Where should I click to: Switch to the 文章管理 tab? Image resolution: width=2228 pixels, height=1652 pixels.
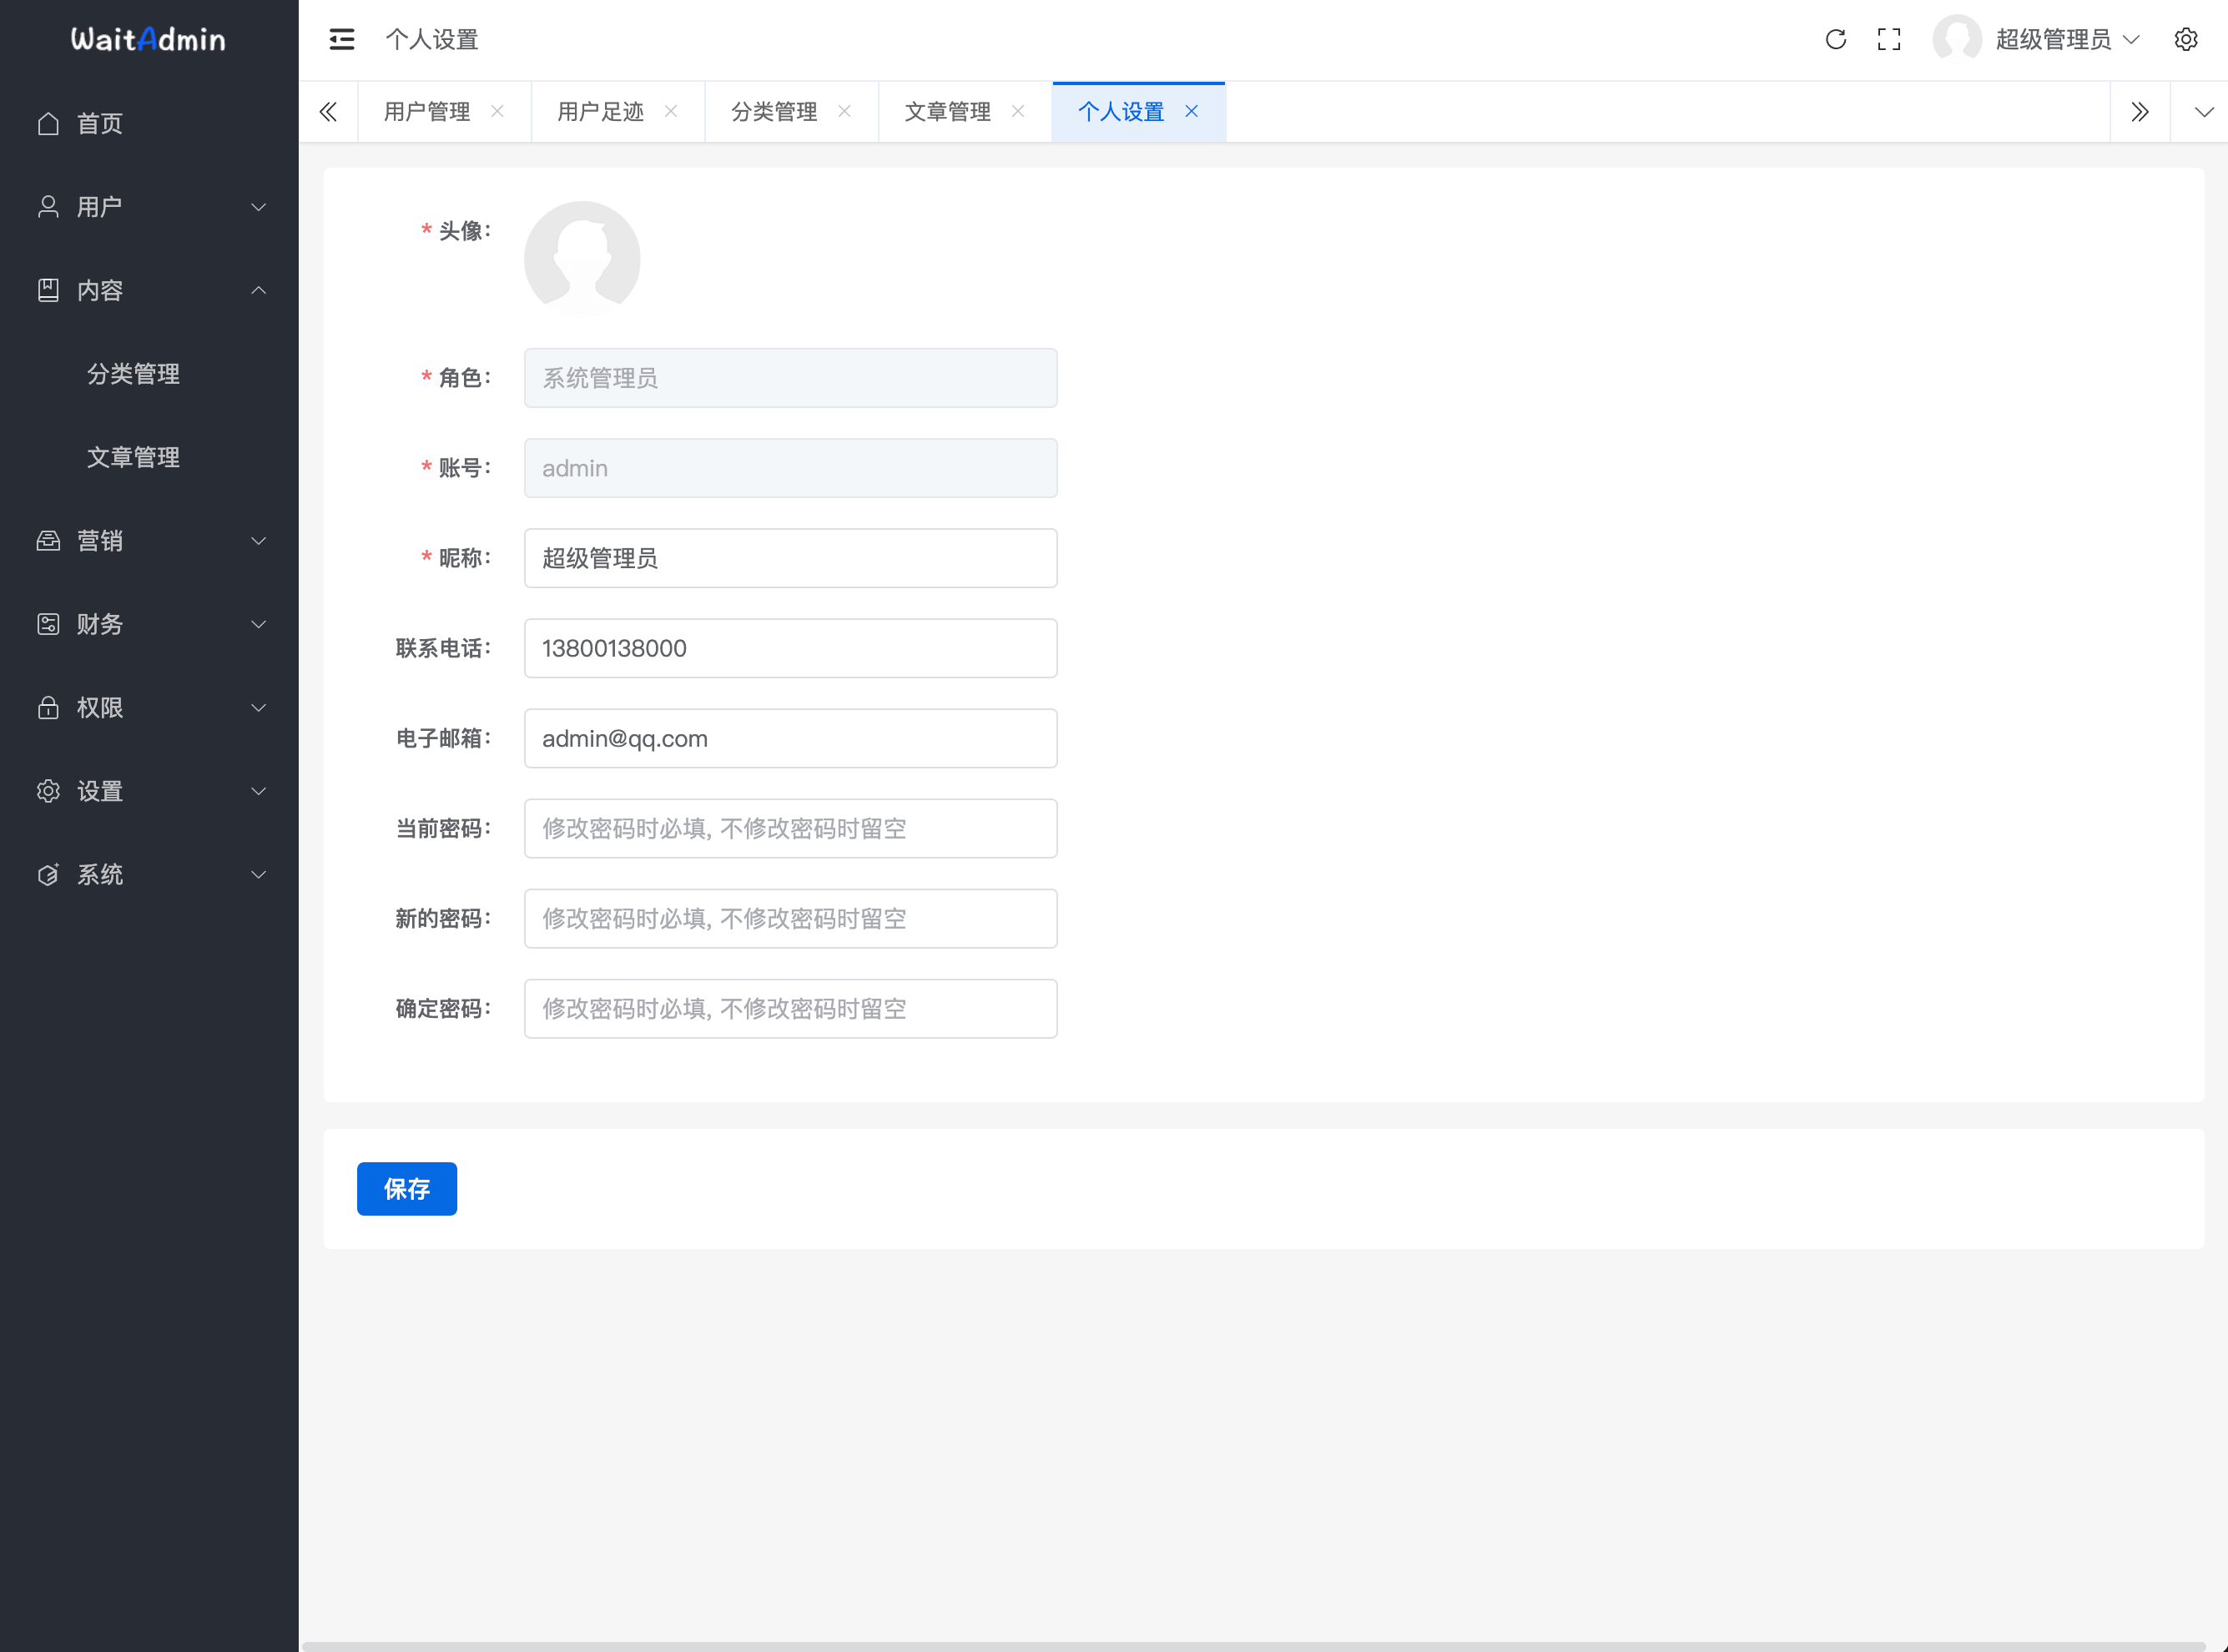coord(947,112)
